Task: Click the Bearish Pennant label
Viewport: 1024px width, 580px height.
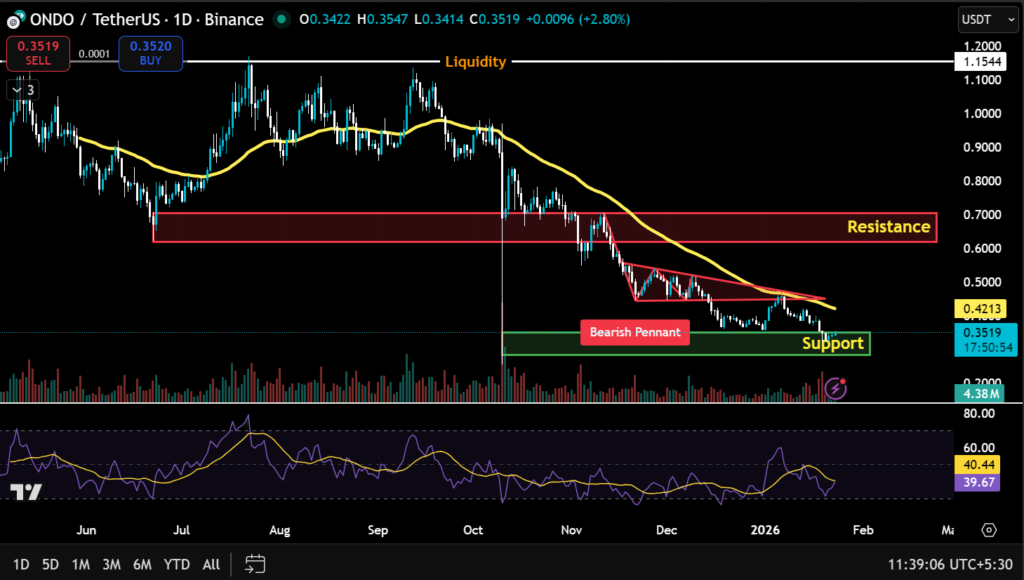Action: [x=634, y=332]
